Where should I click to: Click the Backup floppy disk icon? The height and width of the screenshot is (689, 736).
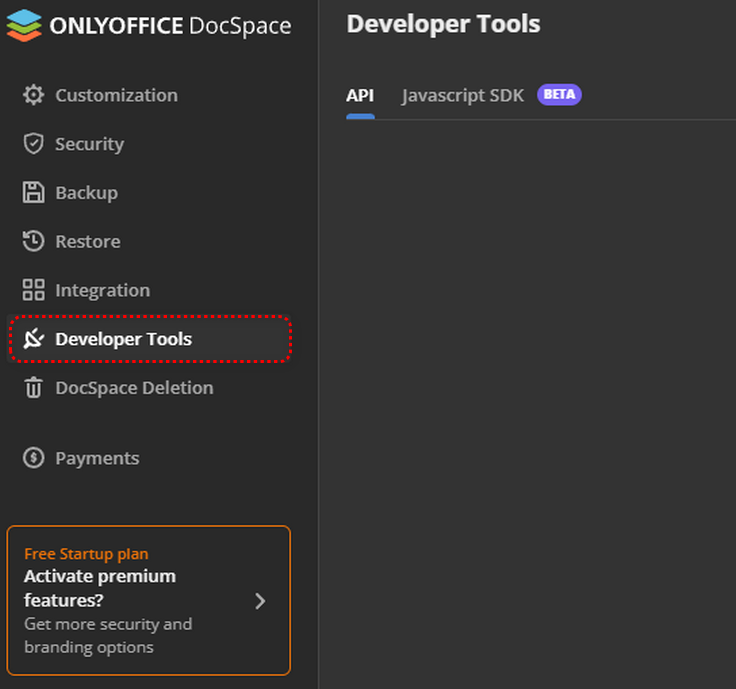click(34, 193)
